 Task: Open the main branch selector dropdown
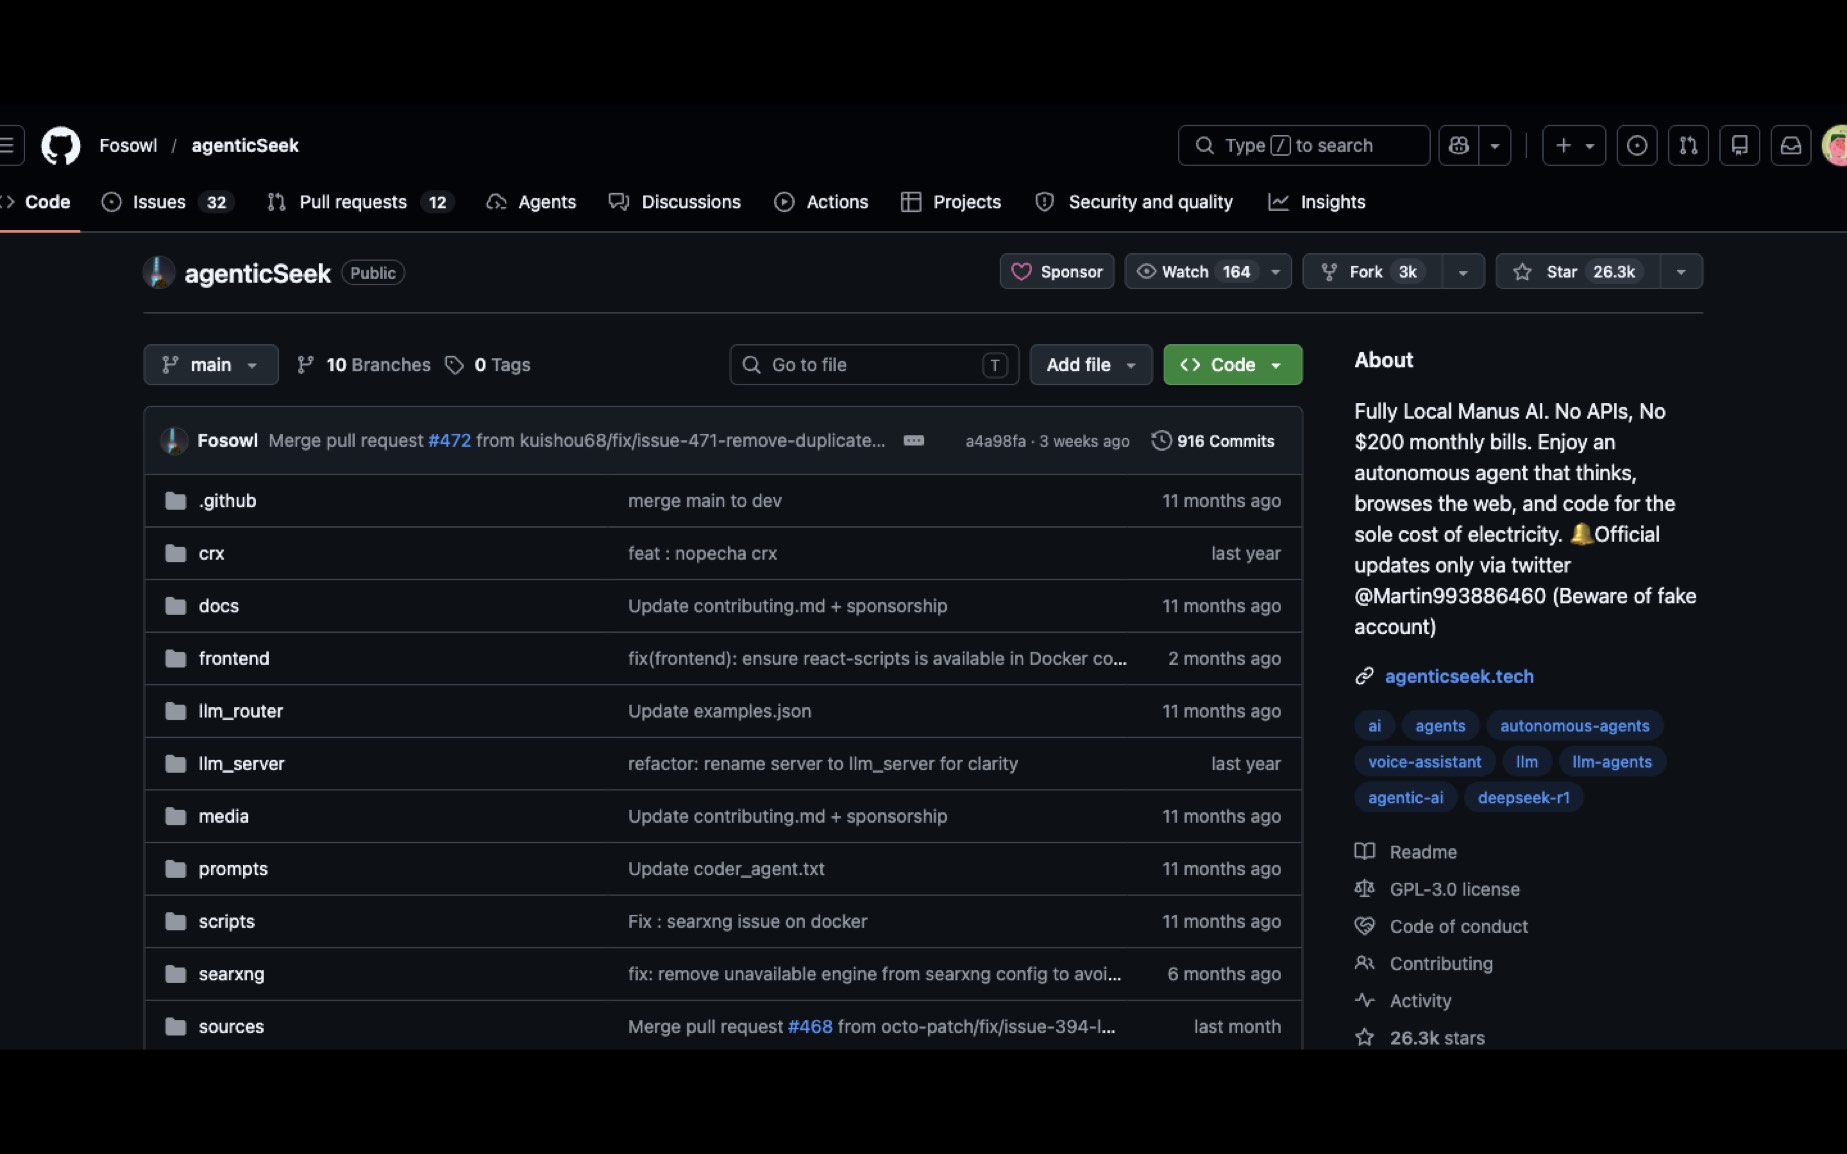pos(211,365)
